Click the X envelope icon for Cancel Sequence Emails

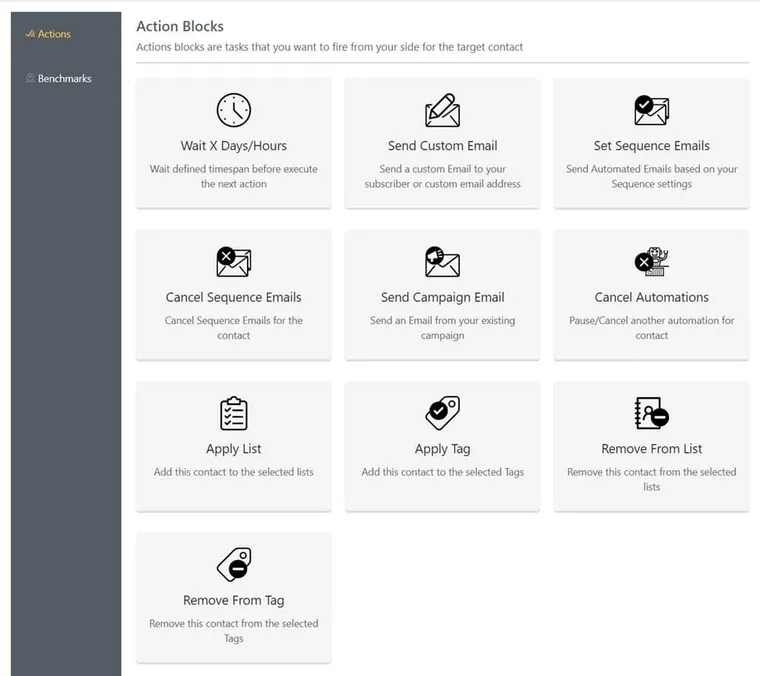[234, 262]
